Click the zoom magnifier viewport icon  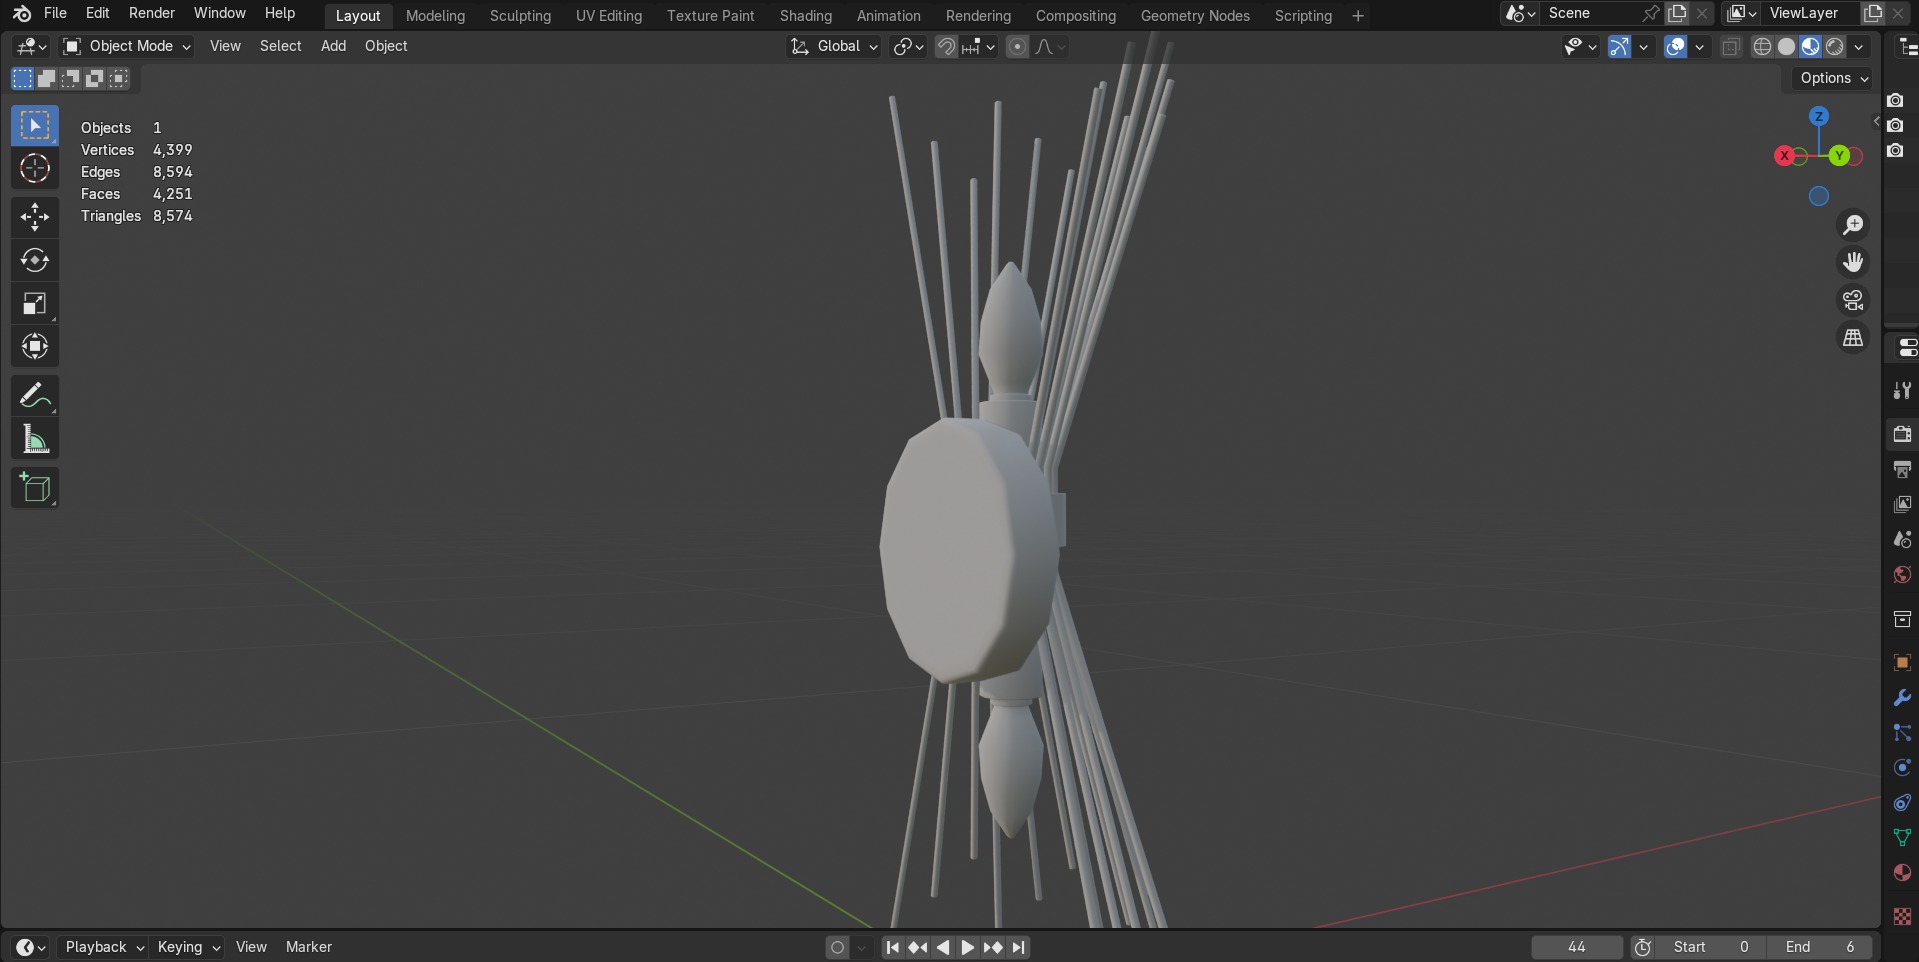[x=1853, y=225]
